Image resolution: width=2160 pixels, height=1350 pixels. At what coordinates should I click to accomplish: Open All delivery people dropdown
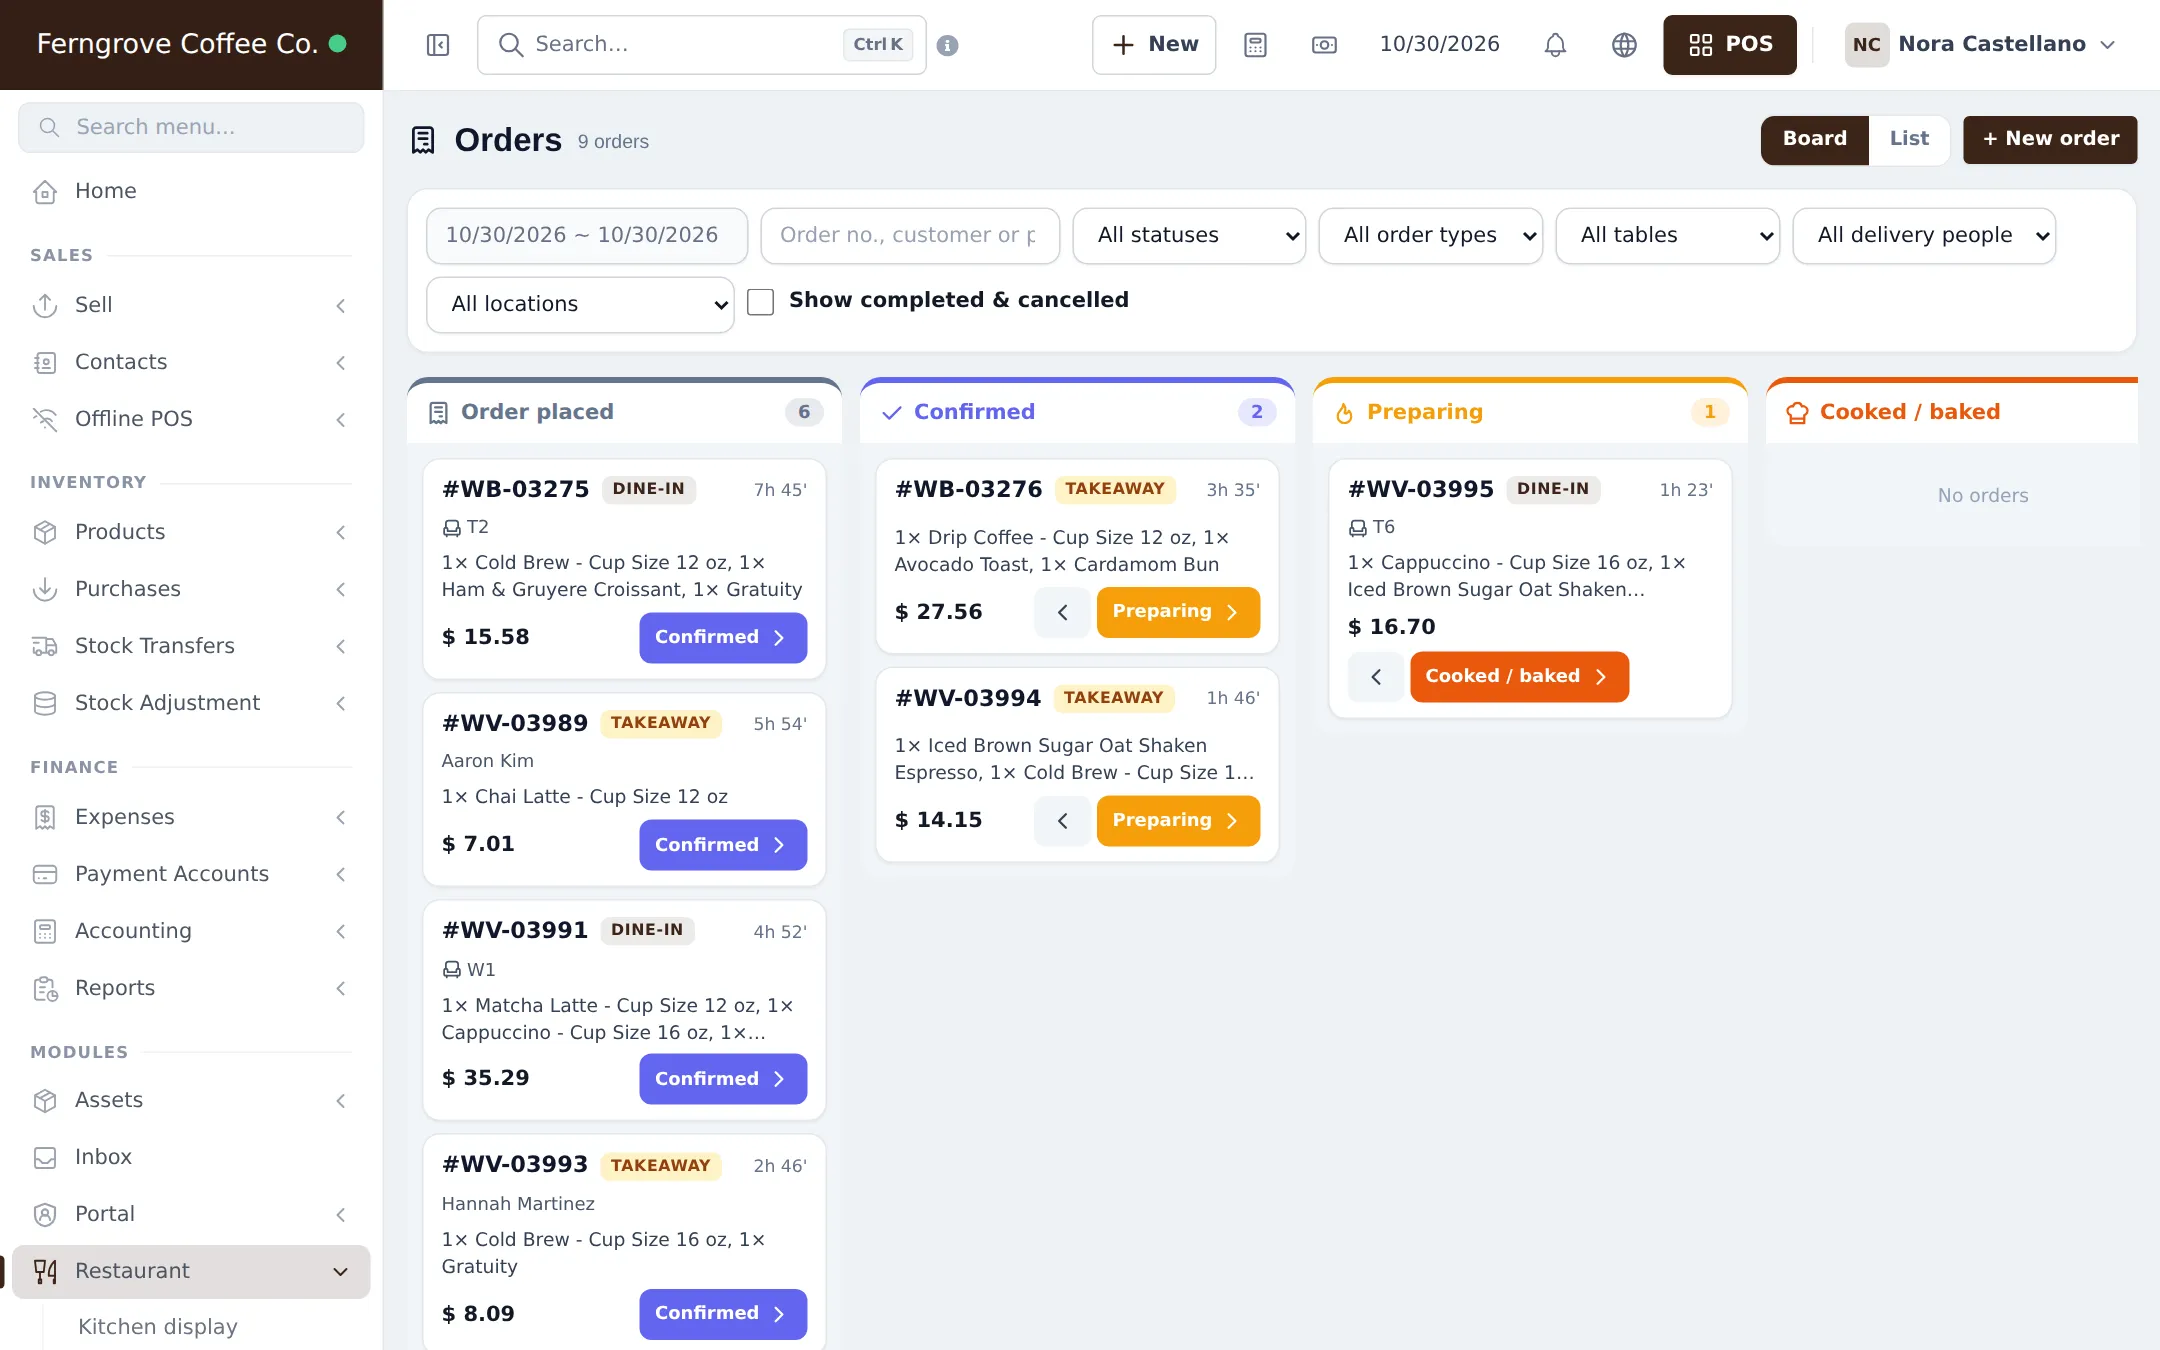(1924, 236)
